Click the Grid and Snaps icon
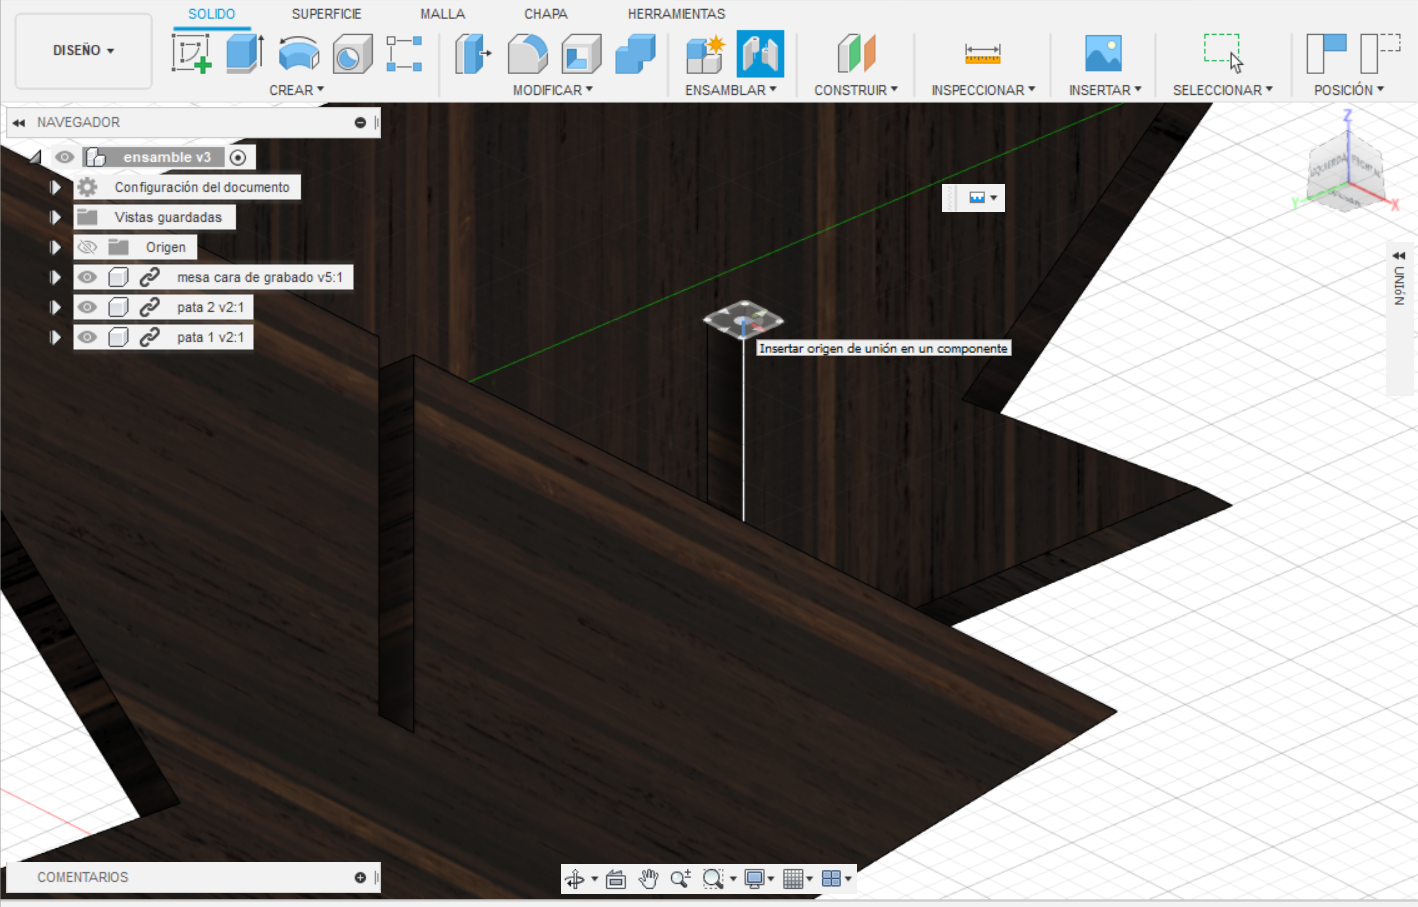 pos(794,879)
